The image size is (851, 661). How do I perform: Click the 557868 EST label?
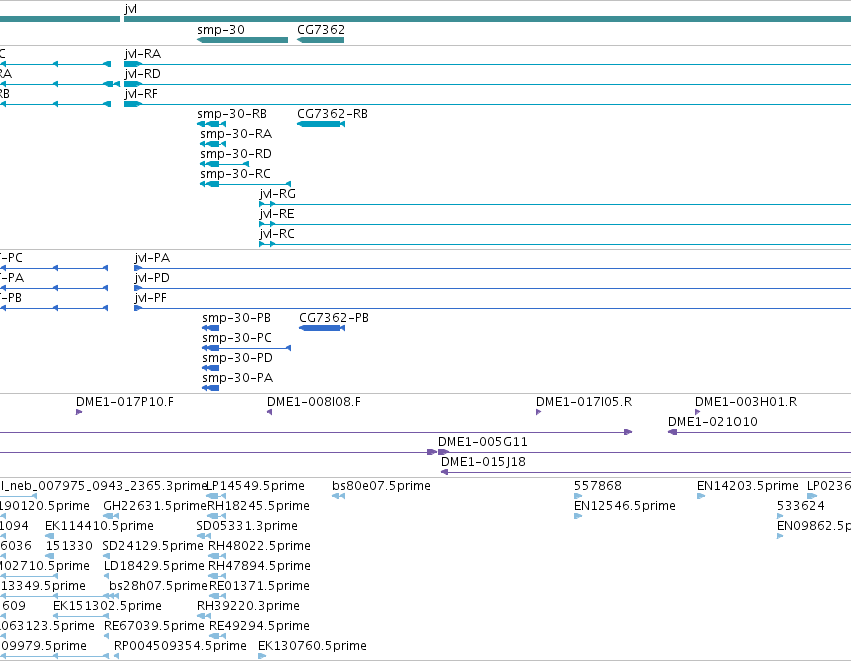pyautogui.click(x=598, y=486)
